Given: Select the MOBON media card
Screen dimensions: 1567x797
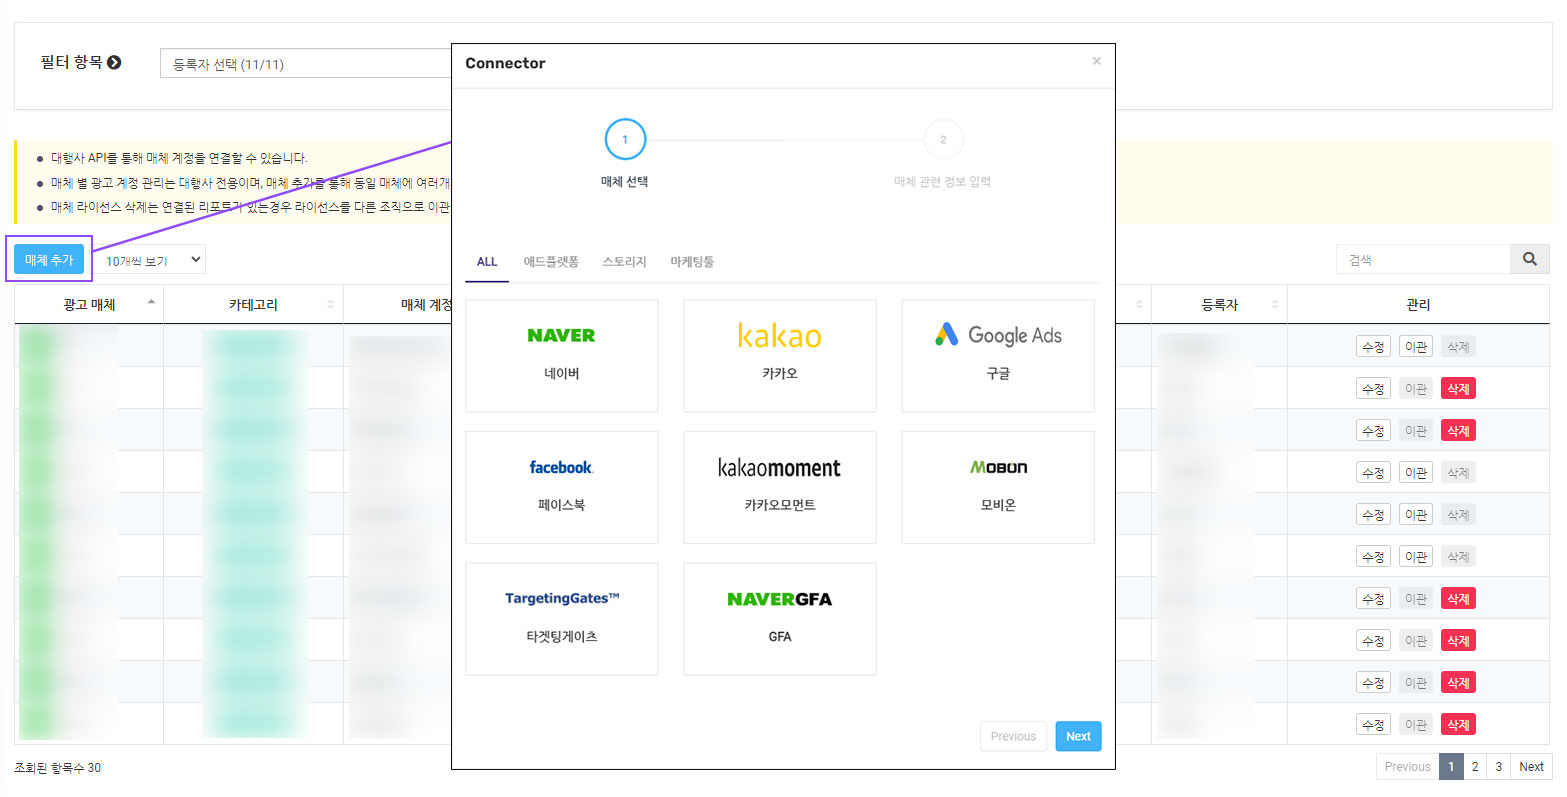Looking at the screenshot, I should (998, 487).
